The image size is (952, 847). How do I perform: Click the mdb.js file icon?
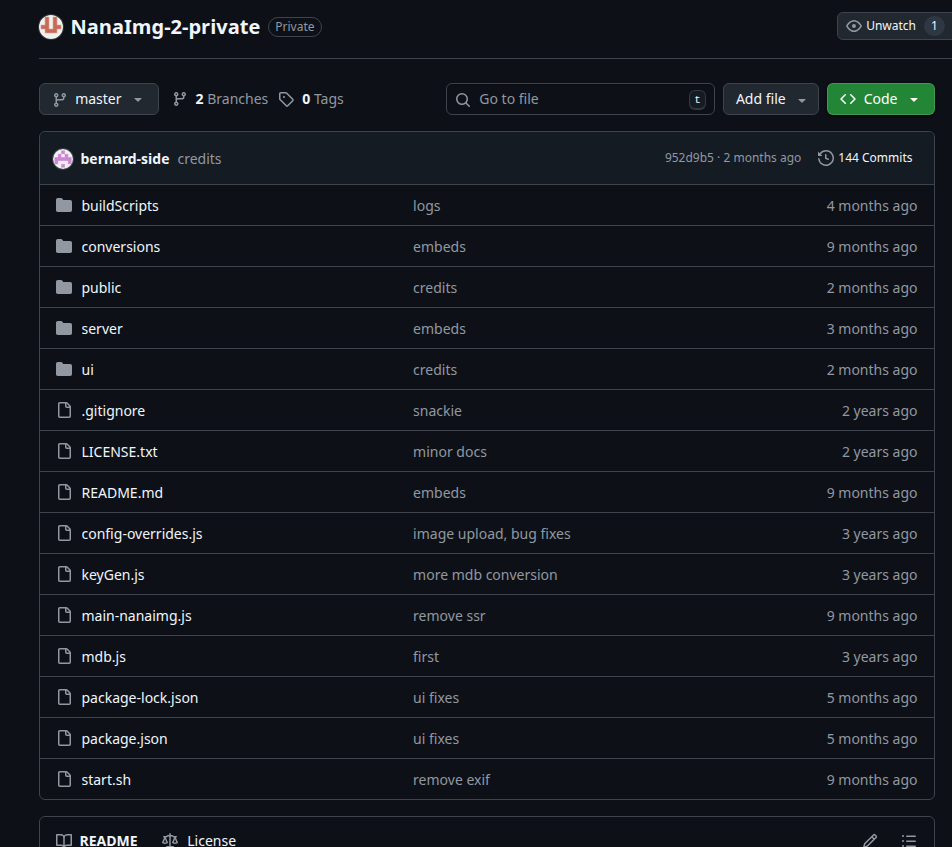coord(64,656)
